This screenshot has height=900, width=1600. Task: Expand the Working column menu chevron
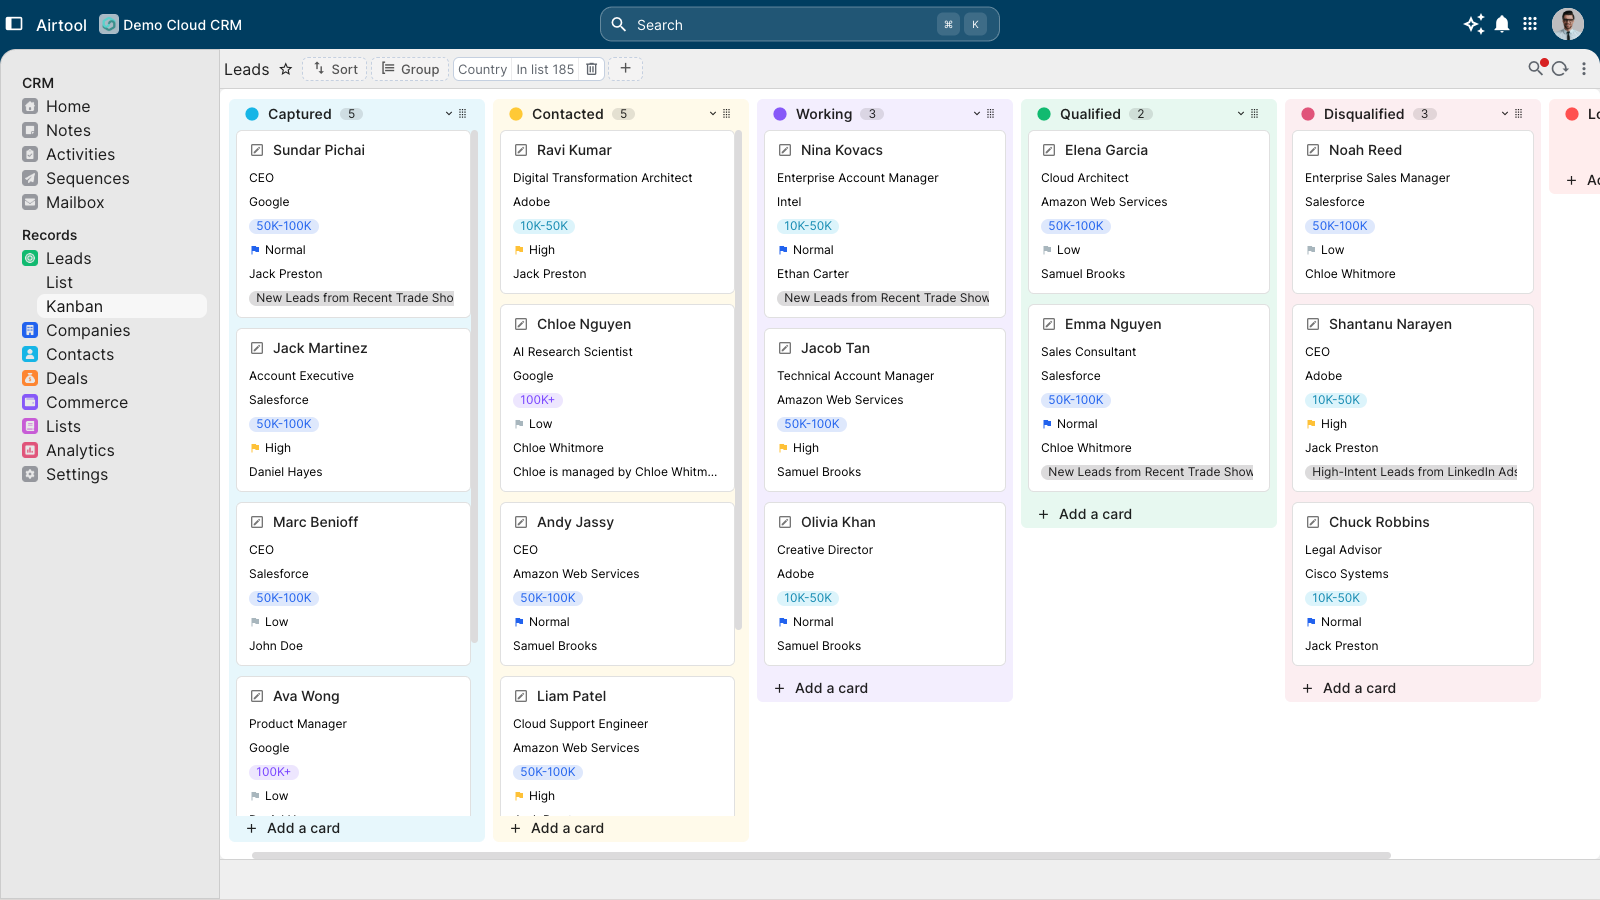pyautogui.click(x=977, y=114)
